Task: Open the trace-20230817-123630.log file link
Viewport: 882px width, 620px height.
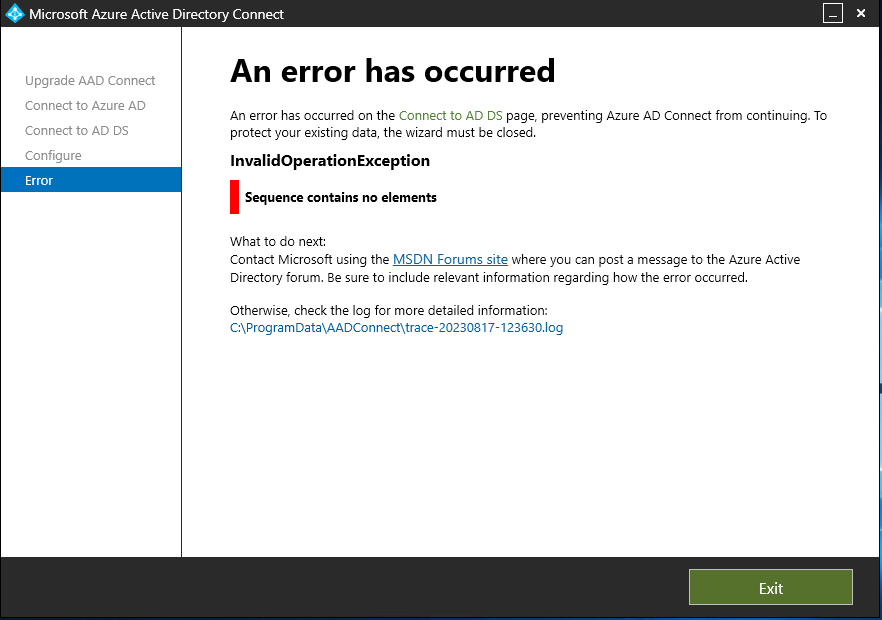Action: (396, 327)
